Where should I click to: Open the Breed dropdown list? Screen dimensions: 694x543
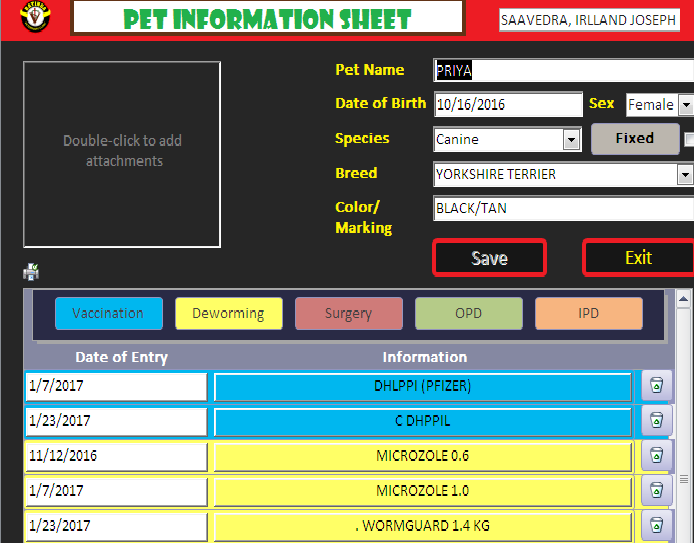(685, 175)
